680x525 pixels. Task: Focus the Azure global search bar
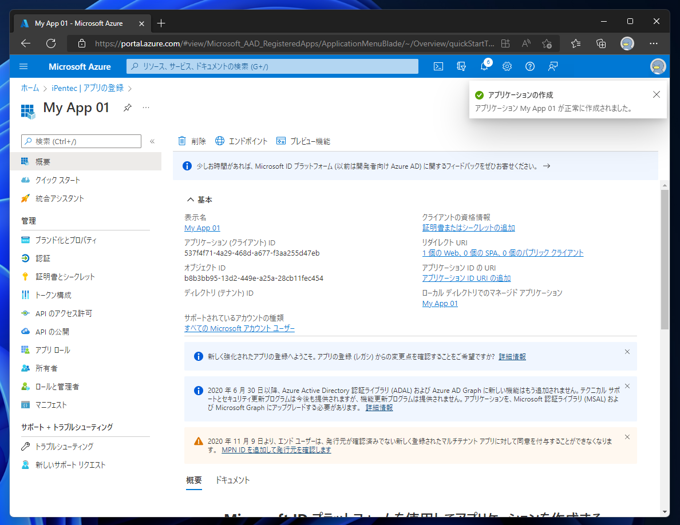[x=272, y=66]
